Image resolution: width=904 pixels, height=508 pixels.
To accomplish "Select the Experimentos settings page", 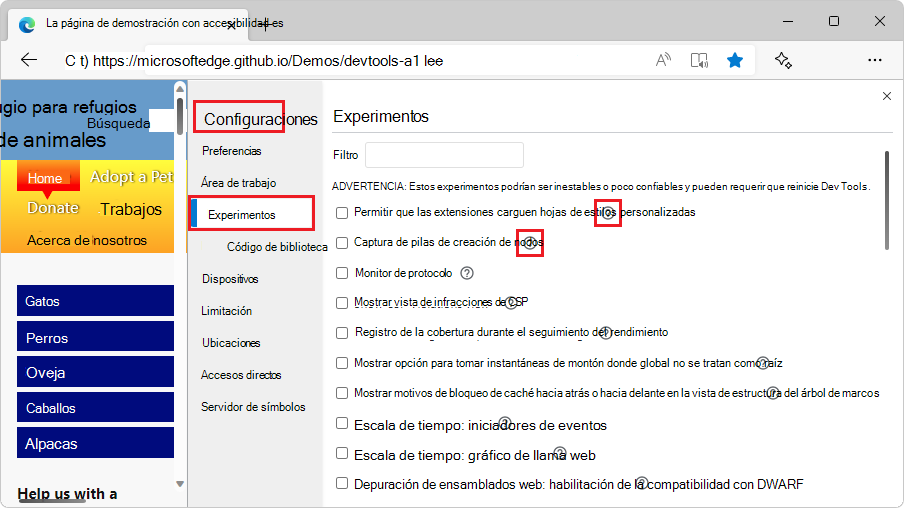I will 252,215.
